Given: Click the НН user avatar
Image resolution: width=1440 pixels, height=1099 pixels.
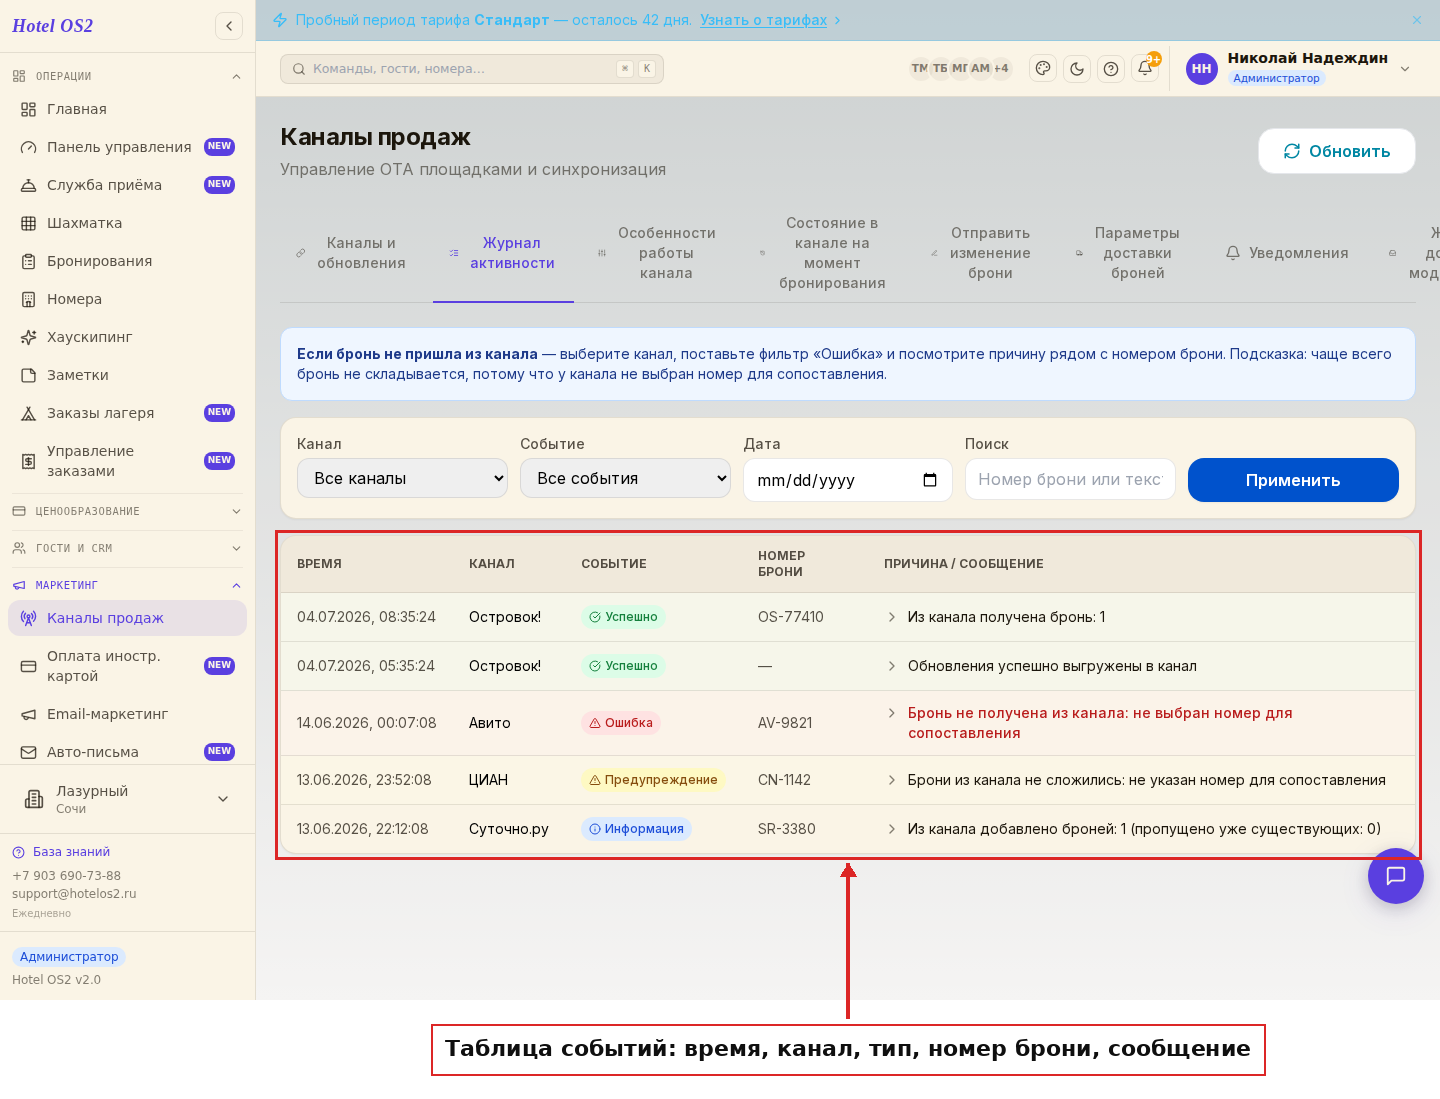Looking at the screenshot, I should [x=1202, y=69].
